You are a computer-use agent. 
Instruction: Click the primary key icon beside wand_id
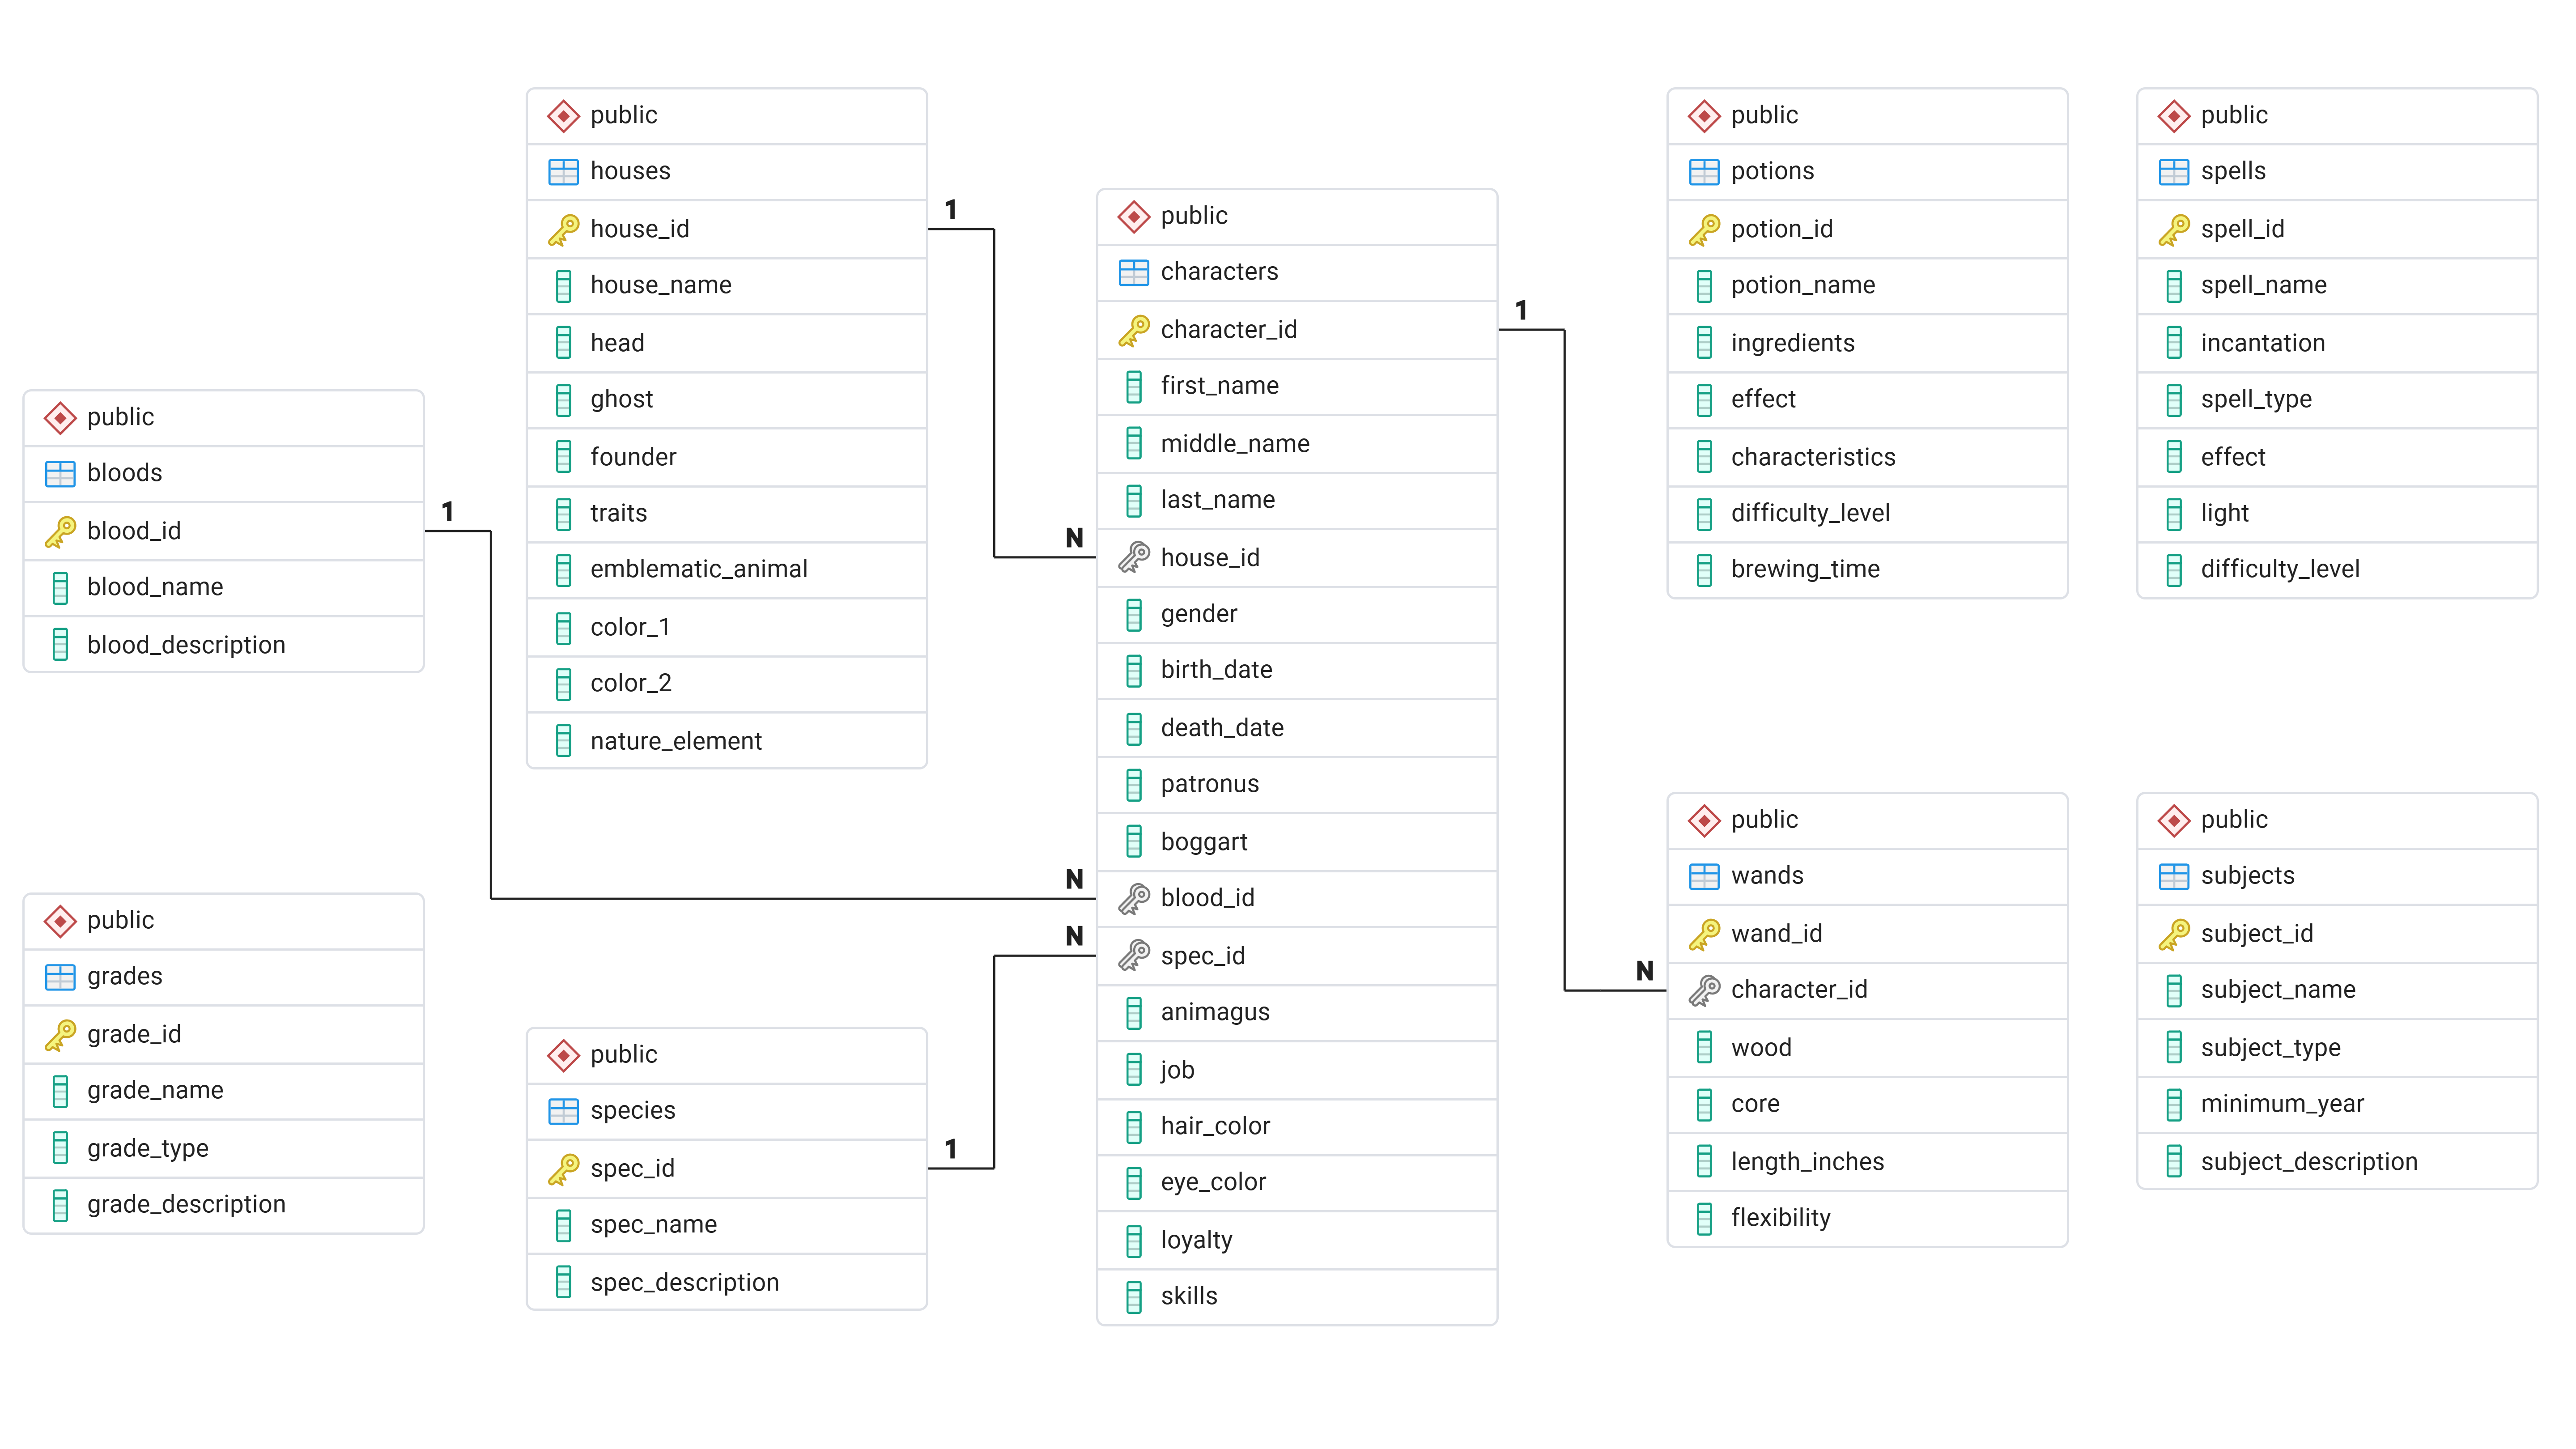(x=1703, y=934)
